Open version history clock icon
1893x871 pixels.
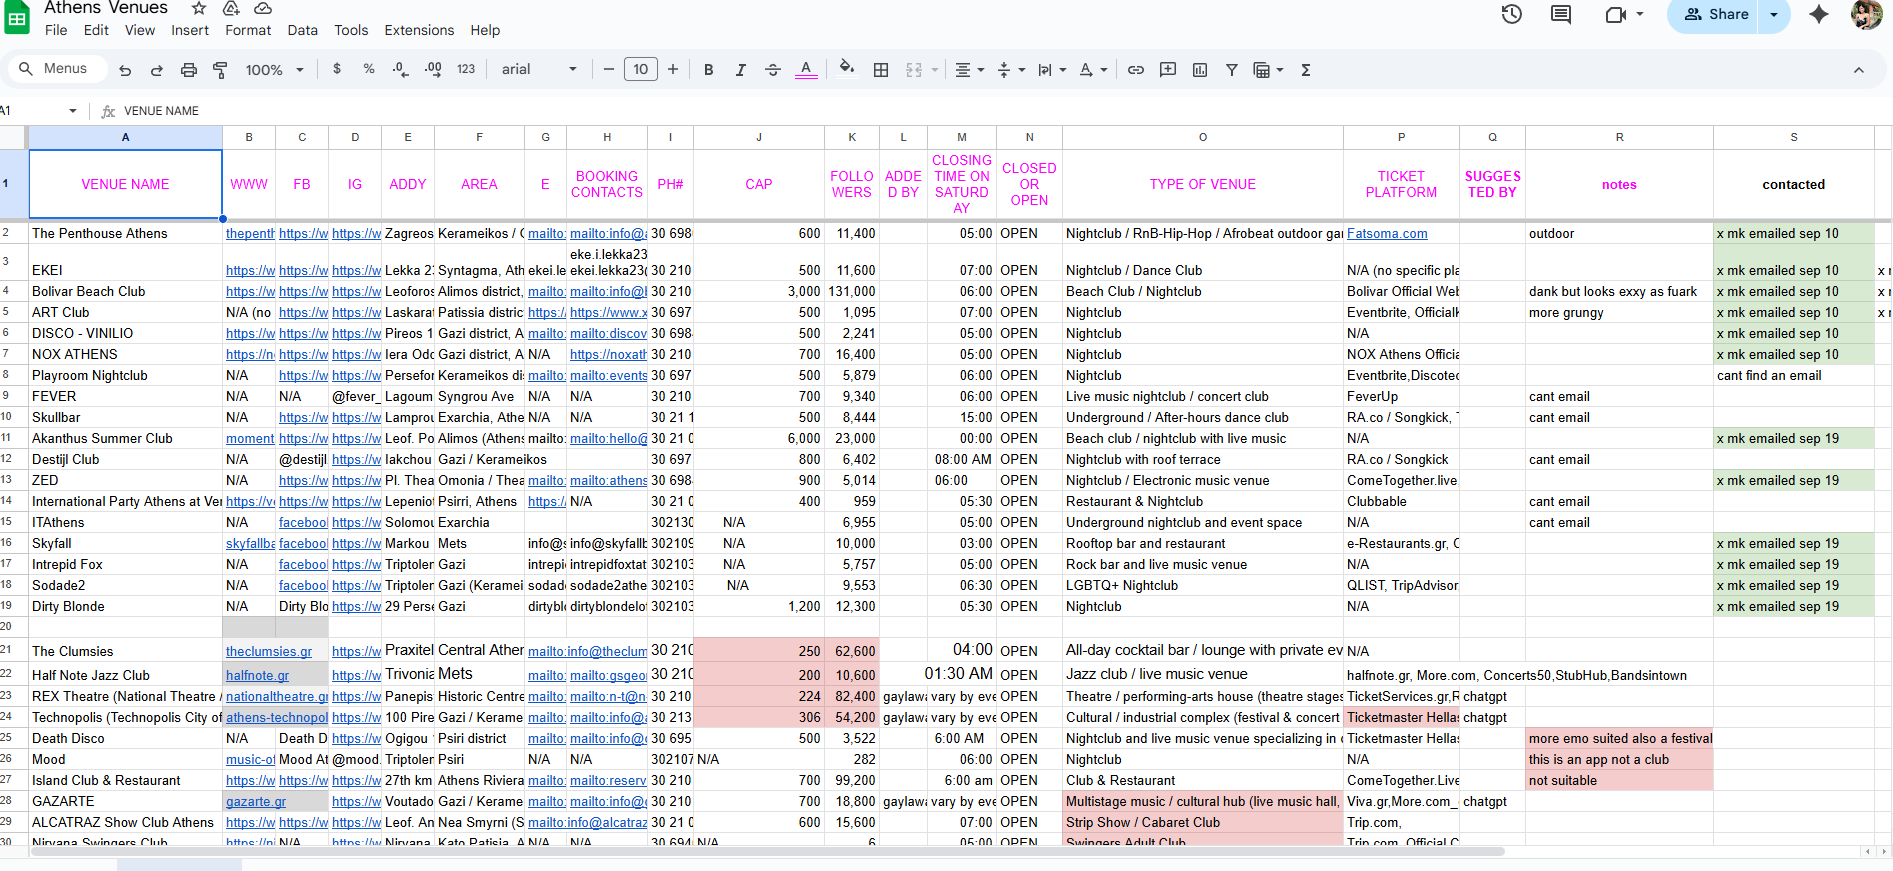(x=1511, y=14)
